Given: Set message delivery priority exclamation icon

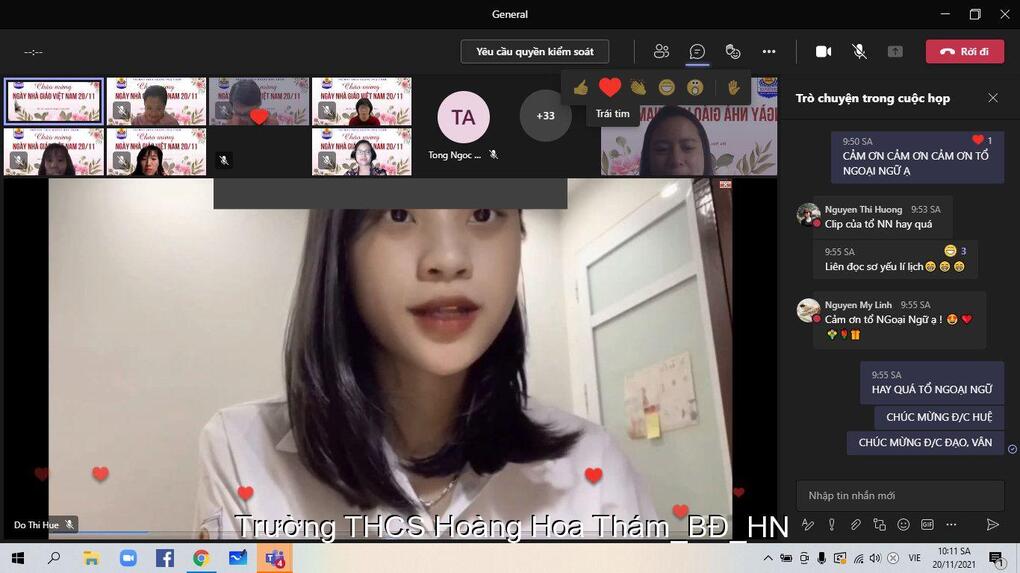Looking at the screenshot, I should (x=831, y=524).
